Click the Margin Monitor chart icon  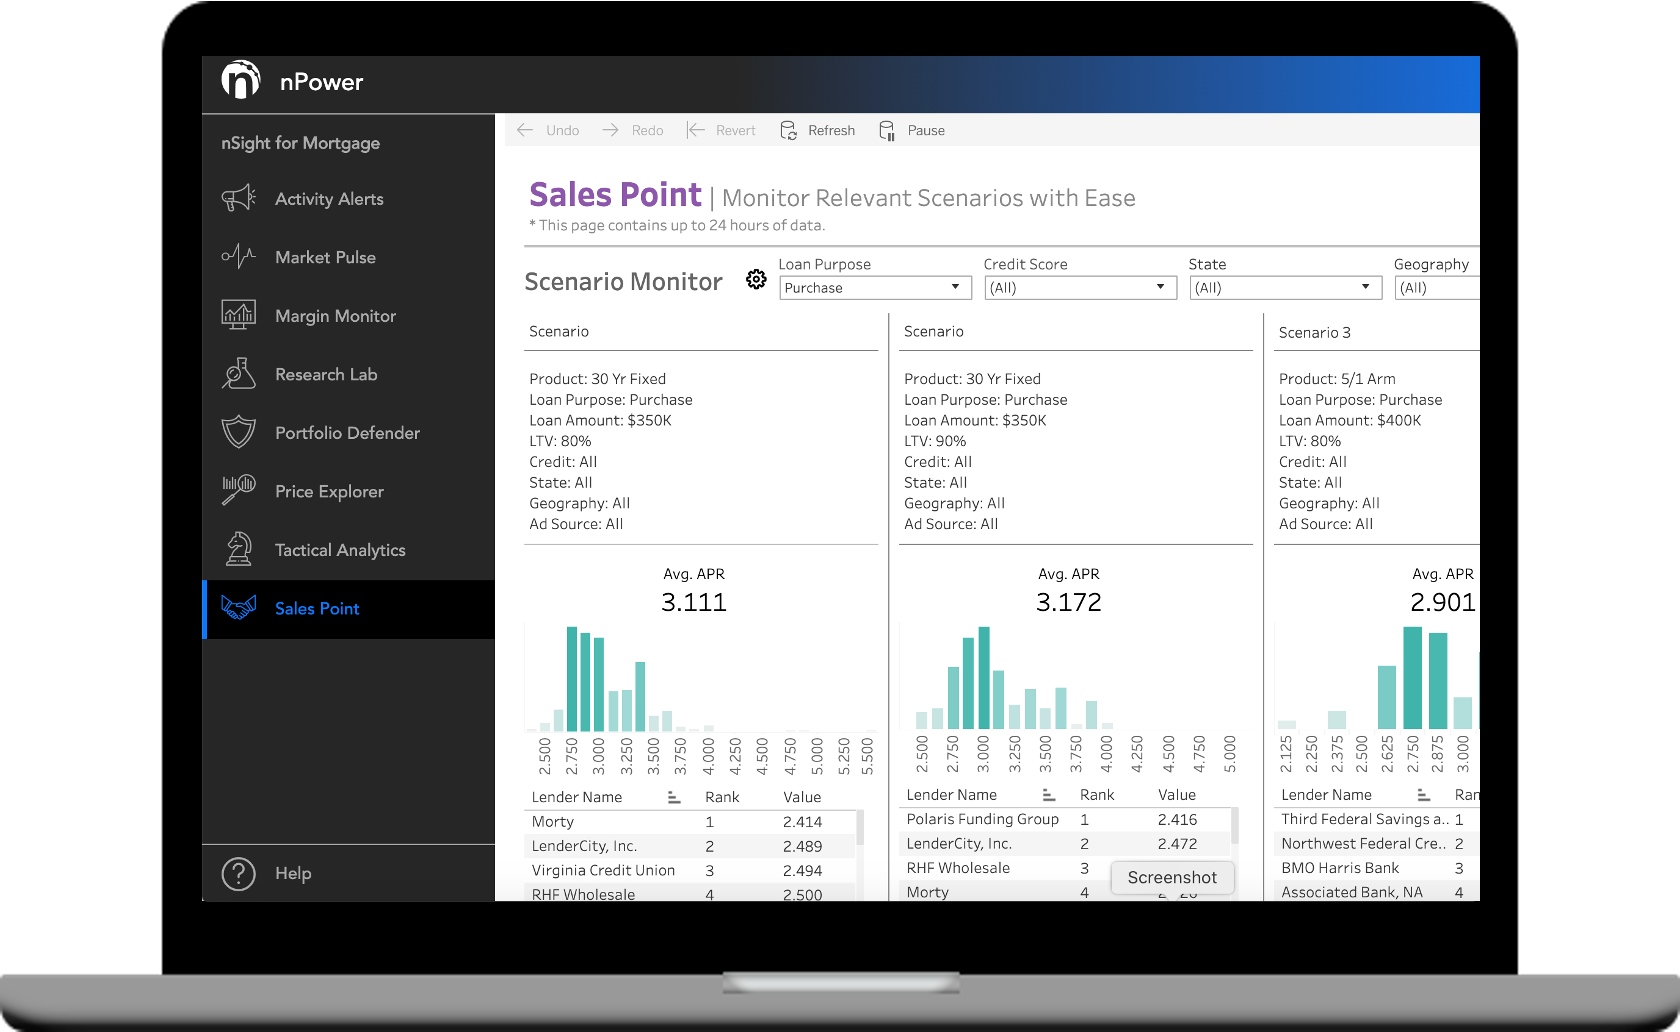point(238,315)
